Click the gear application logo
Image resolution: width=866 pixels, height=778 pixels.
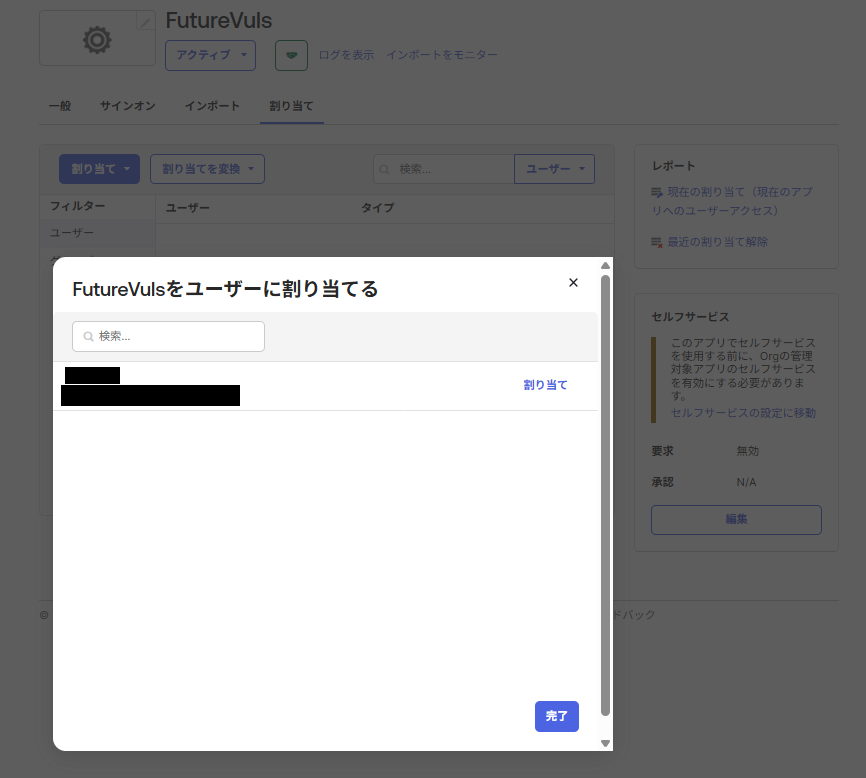coord(97,40)
